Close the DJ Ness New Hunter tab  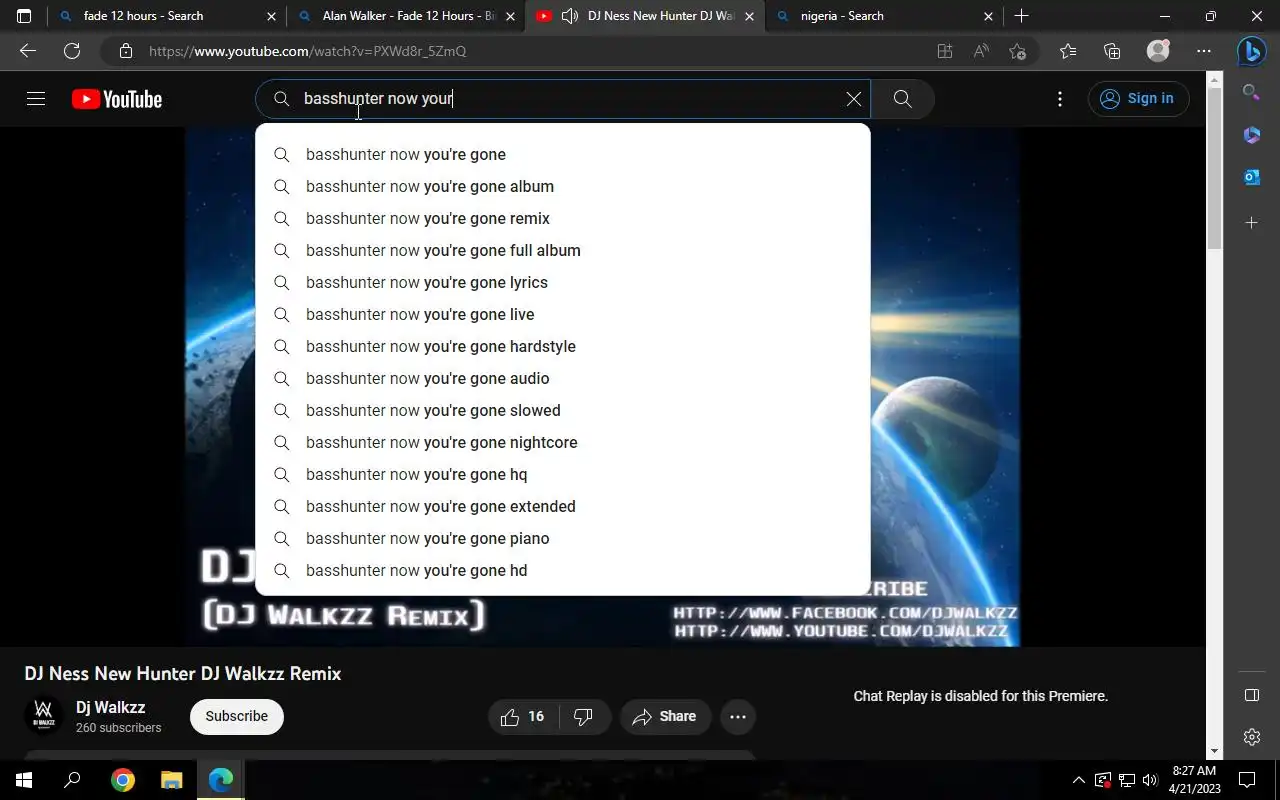point(749,16)
